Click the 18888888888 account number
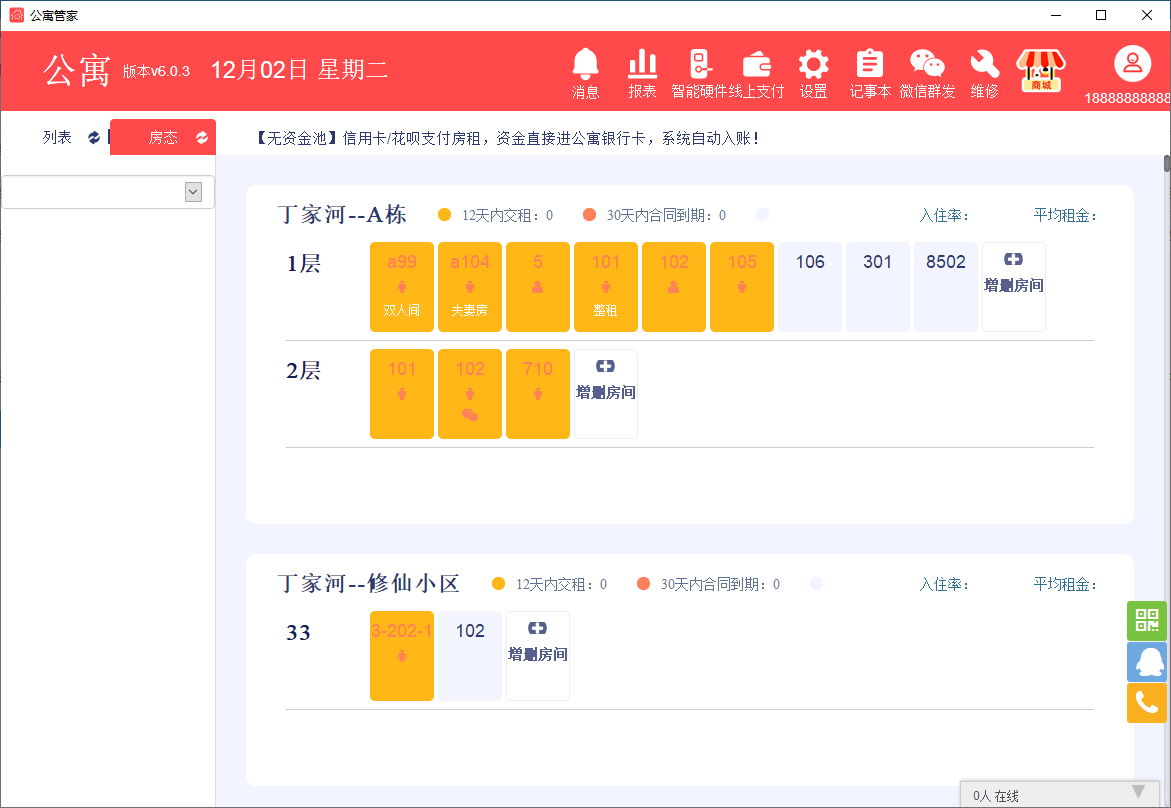 1127,98
